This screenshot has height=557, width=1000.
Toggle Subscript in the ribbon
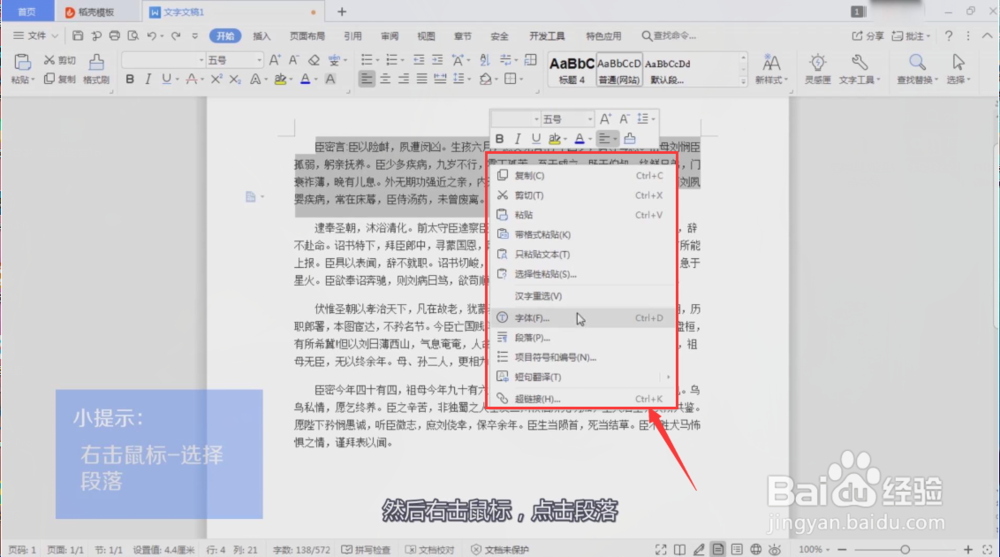click(x=235, y=79)
